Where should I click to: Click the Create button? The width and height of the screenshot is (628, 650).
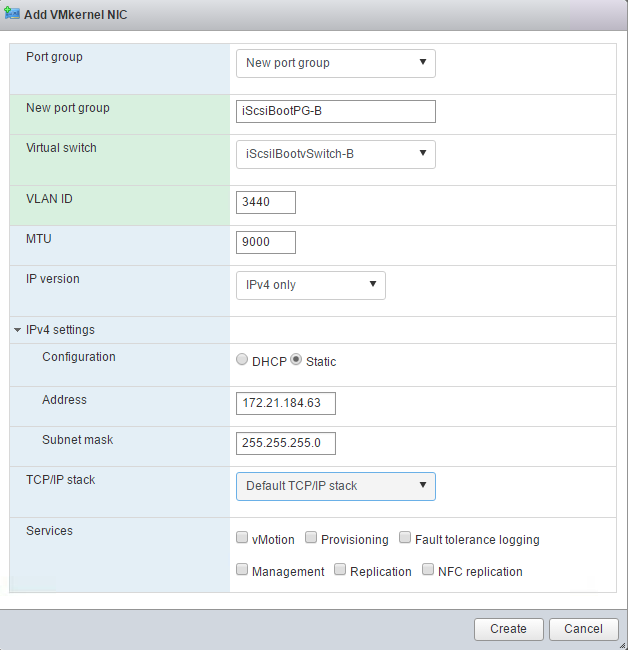(508, 629)
